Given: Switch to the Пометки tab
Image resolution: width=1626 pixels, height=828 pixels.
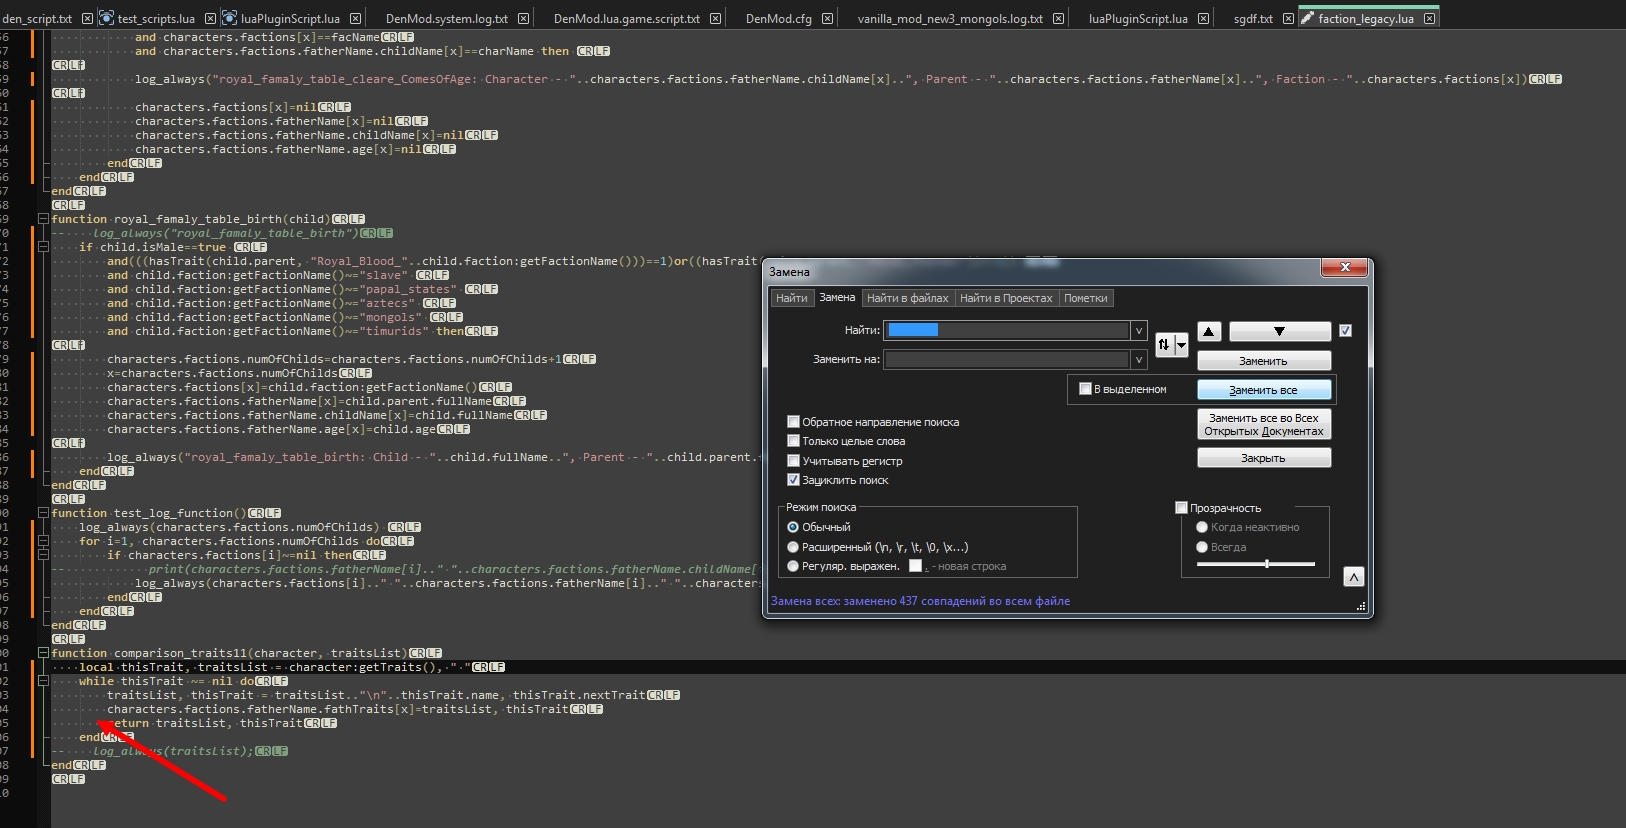Looking at the screenshot, I should coord(1085,298).
